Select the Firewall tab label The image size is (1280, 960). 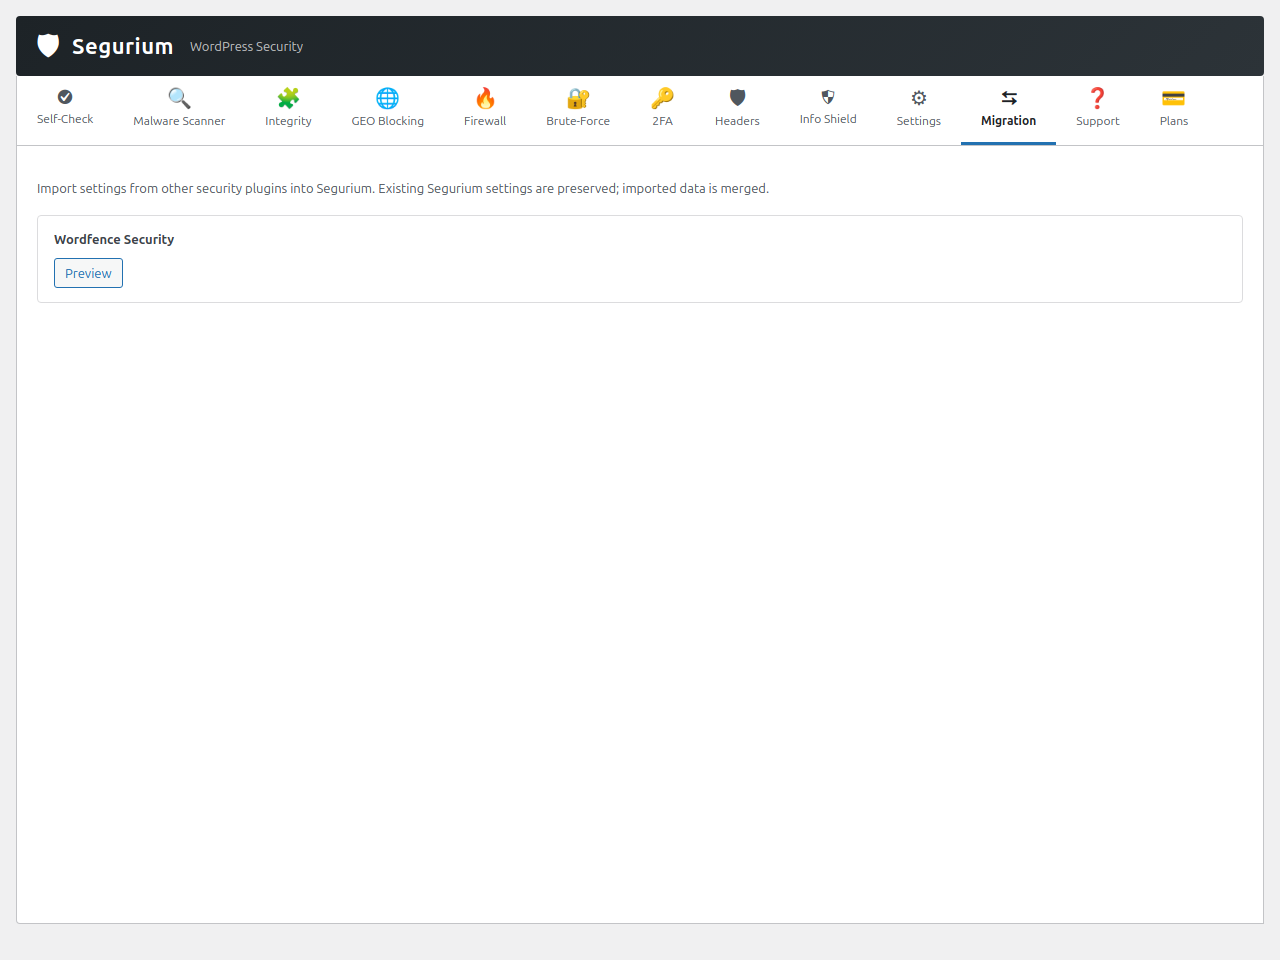(x=485, y=121)
